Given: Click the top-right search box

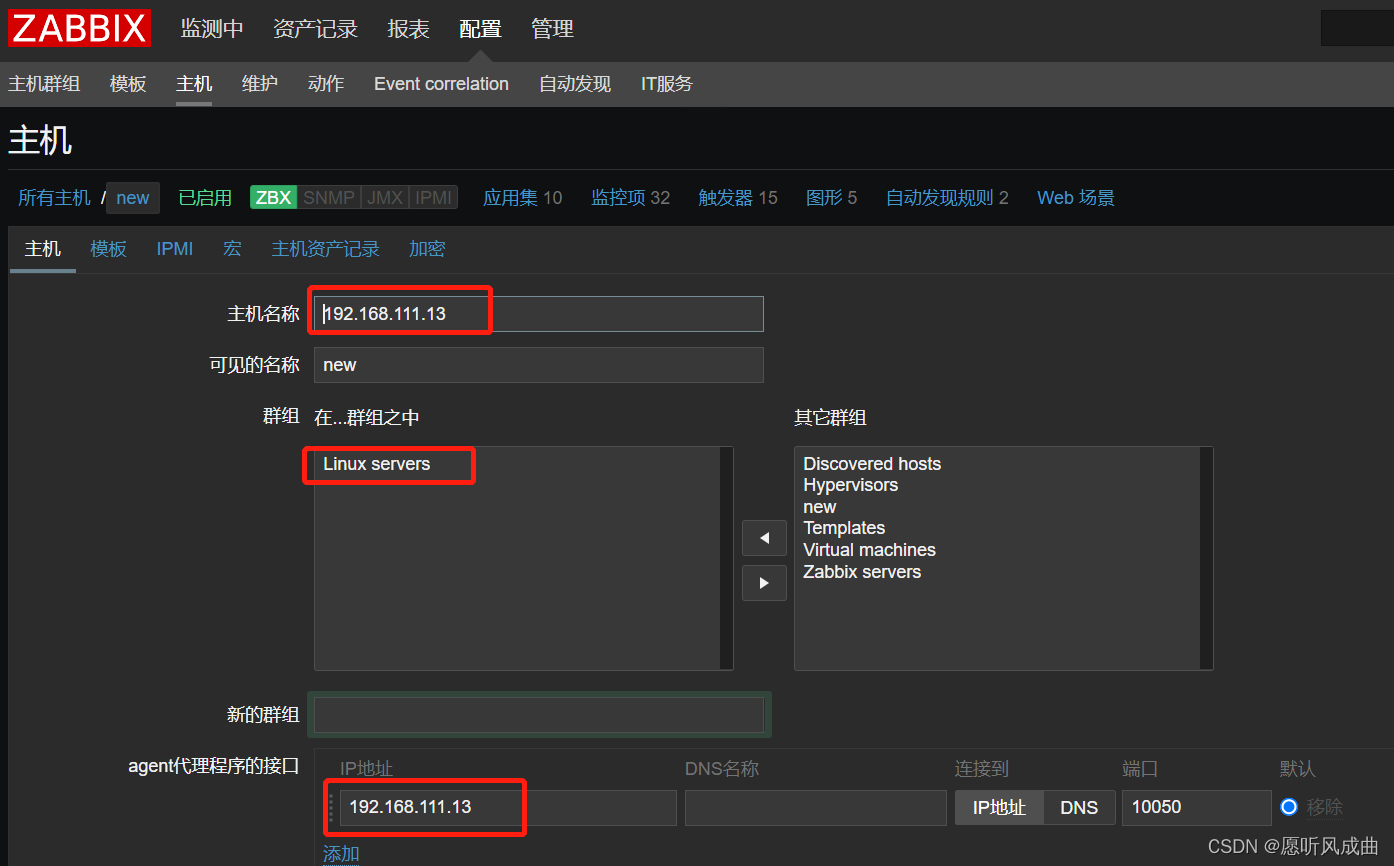Looking at the screenshot, I should tap(1357, 28).
